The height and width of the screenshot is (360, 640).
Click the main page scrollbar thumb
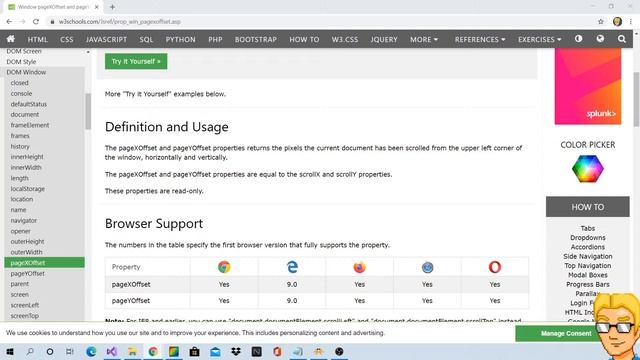[636, 99]
